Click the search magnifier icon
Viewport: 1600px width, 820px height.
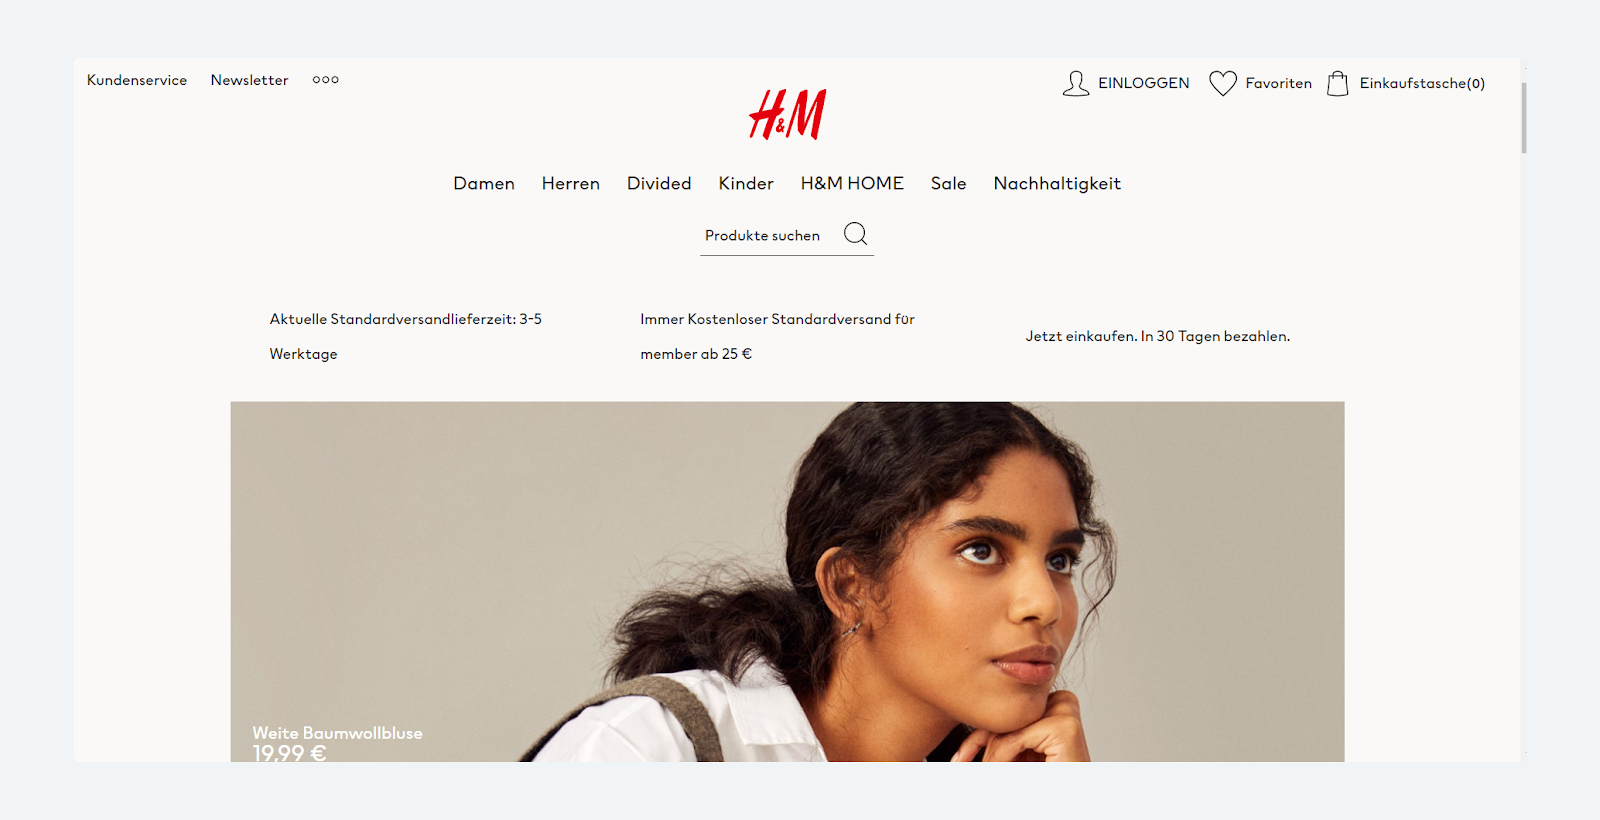tap(856, 234)
